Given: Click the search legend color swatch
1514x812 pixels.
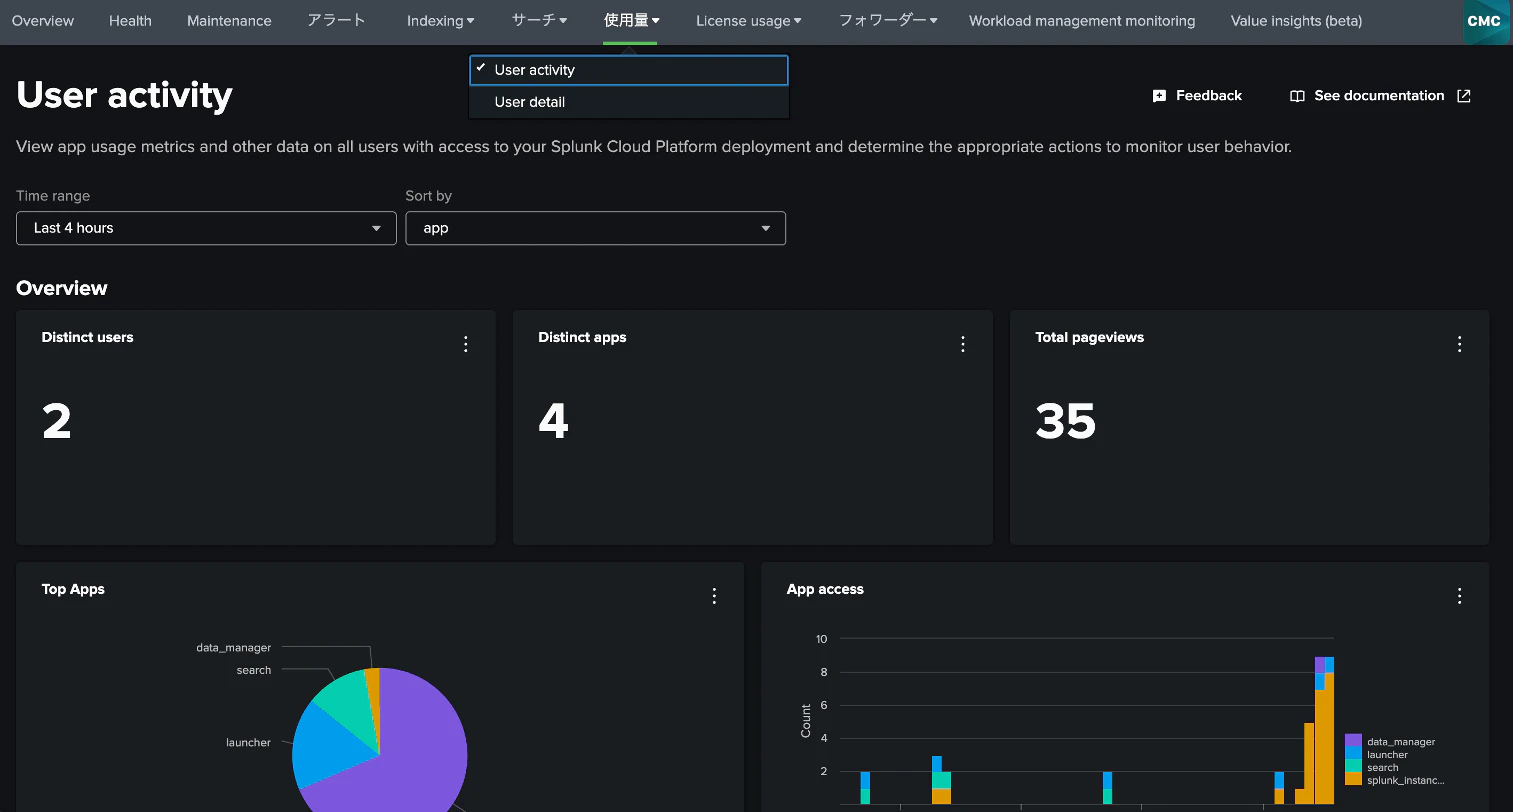Looking at the screenshot, I should (1353, 767).
